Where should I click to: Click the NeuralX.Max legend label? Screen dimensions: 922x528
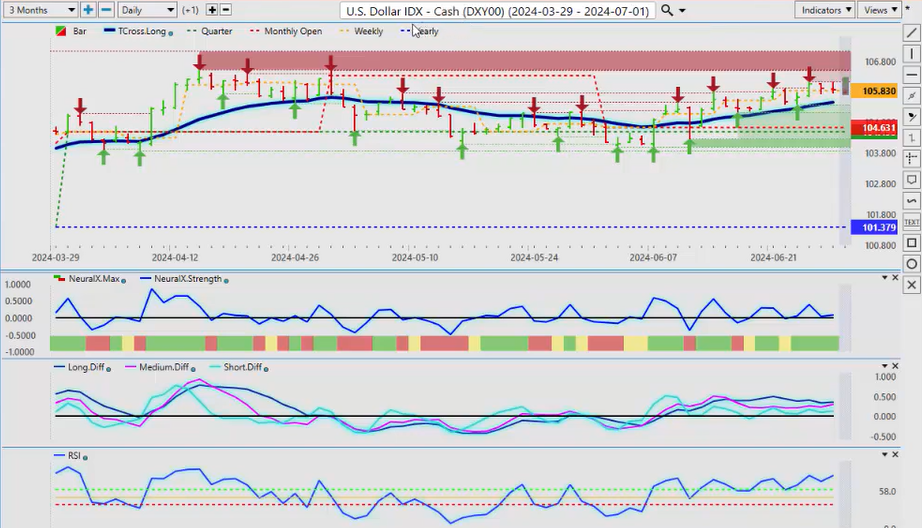[x=94, y=279]
